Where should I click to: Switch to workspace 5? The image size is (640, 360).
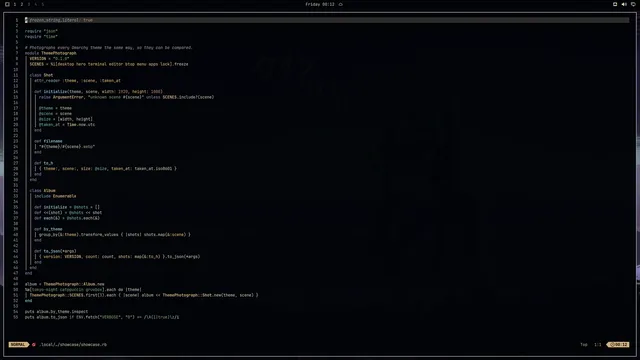click(42, 4)
